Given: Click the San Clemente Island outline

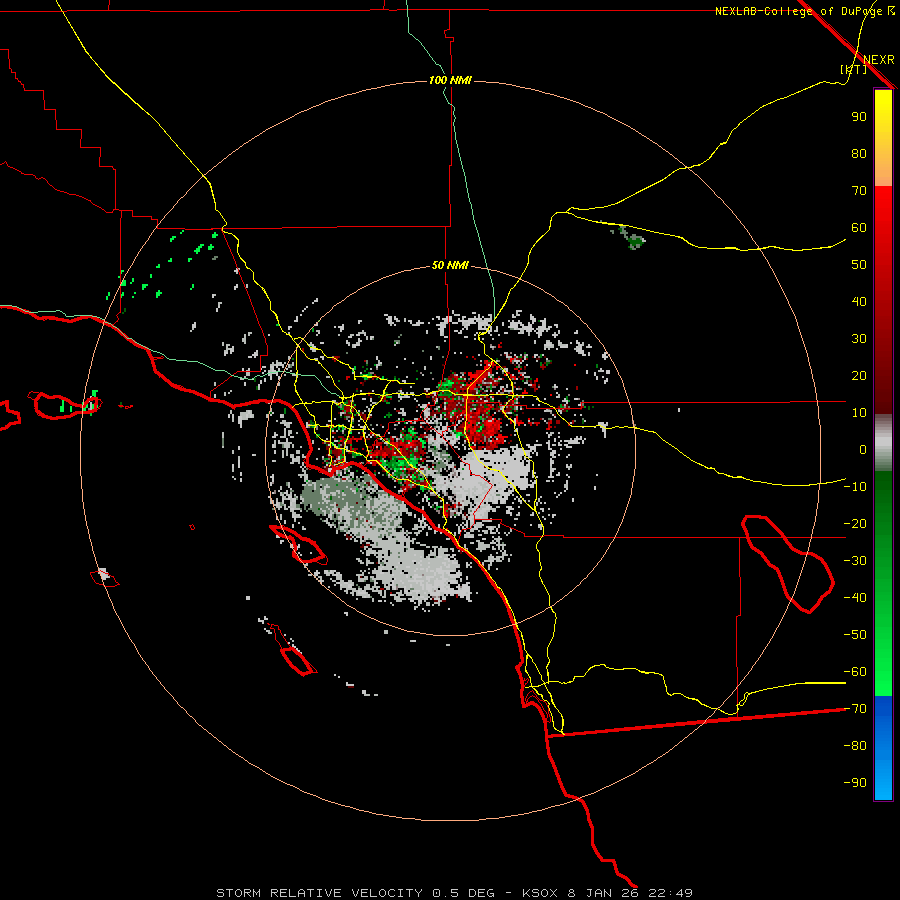Looking at the screenshot, I should tap(293, 650).
